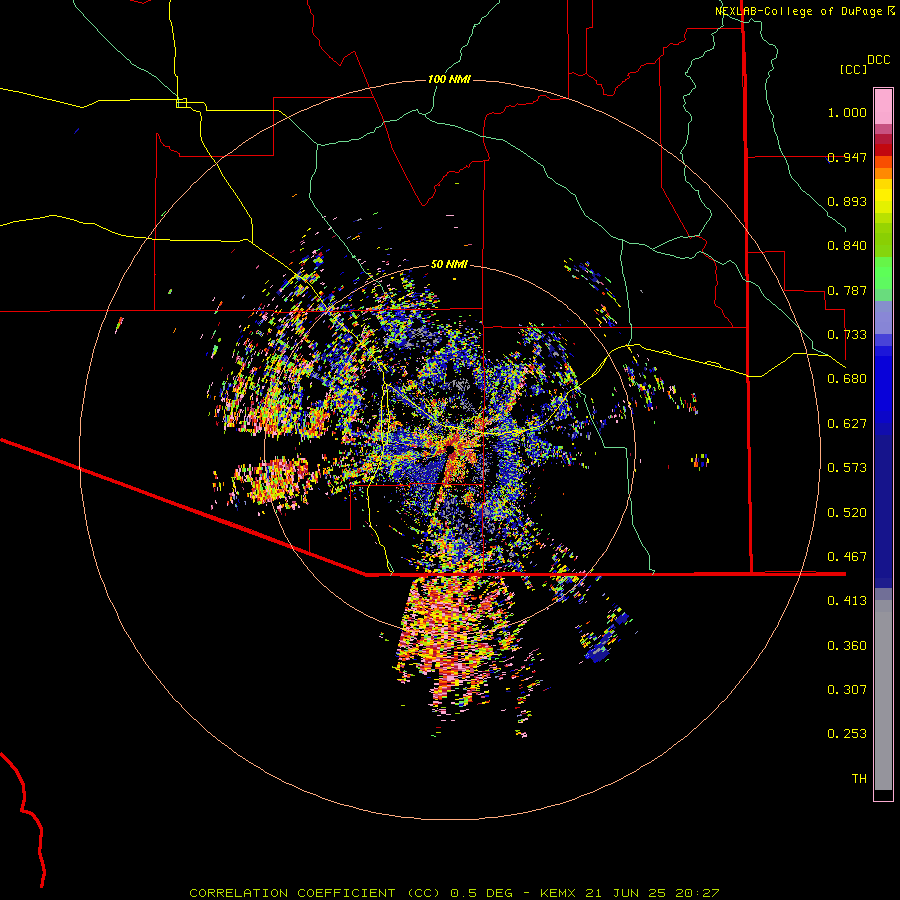Click the pink top segment of color bar
Image resolution: width=900 pixels, height=900 pixels.
click(x=883, y=107)
